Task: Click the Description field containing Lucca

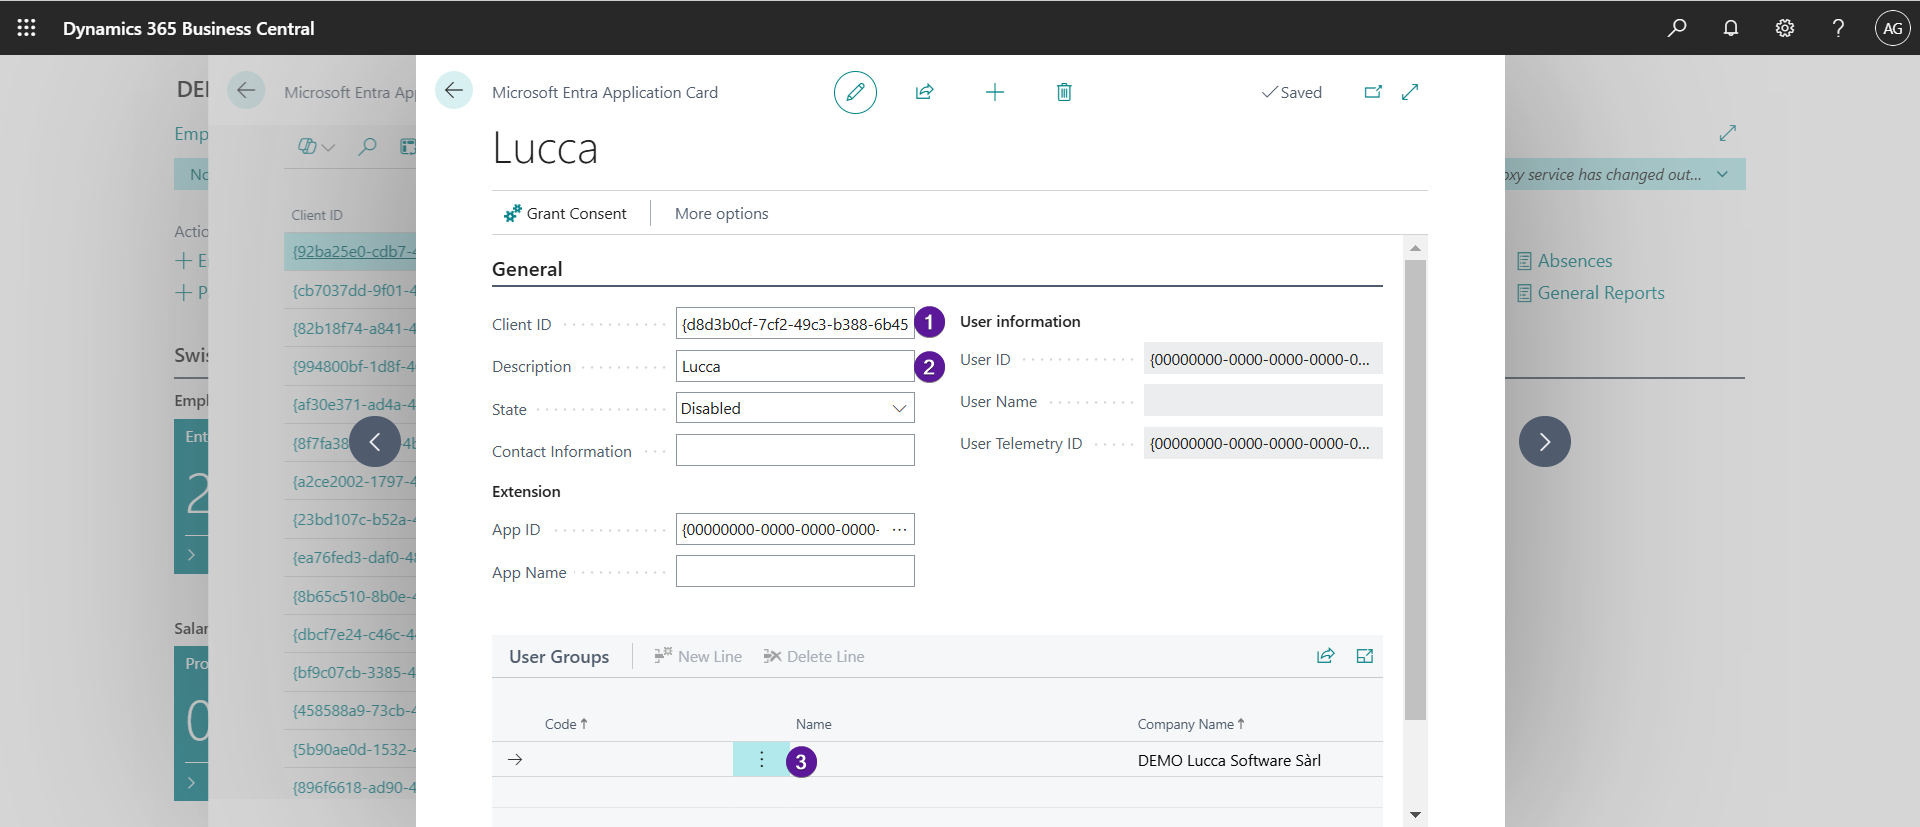Action: (795, 366)
